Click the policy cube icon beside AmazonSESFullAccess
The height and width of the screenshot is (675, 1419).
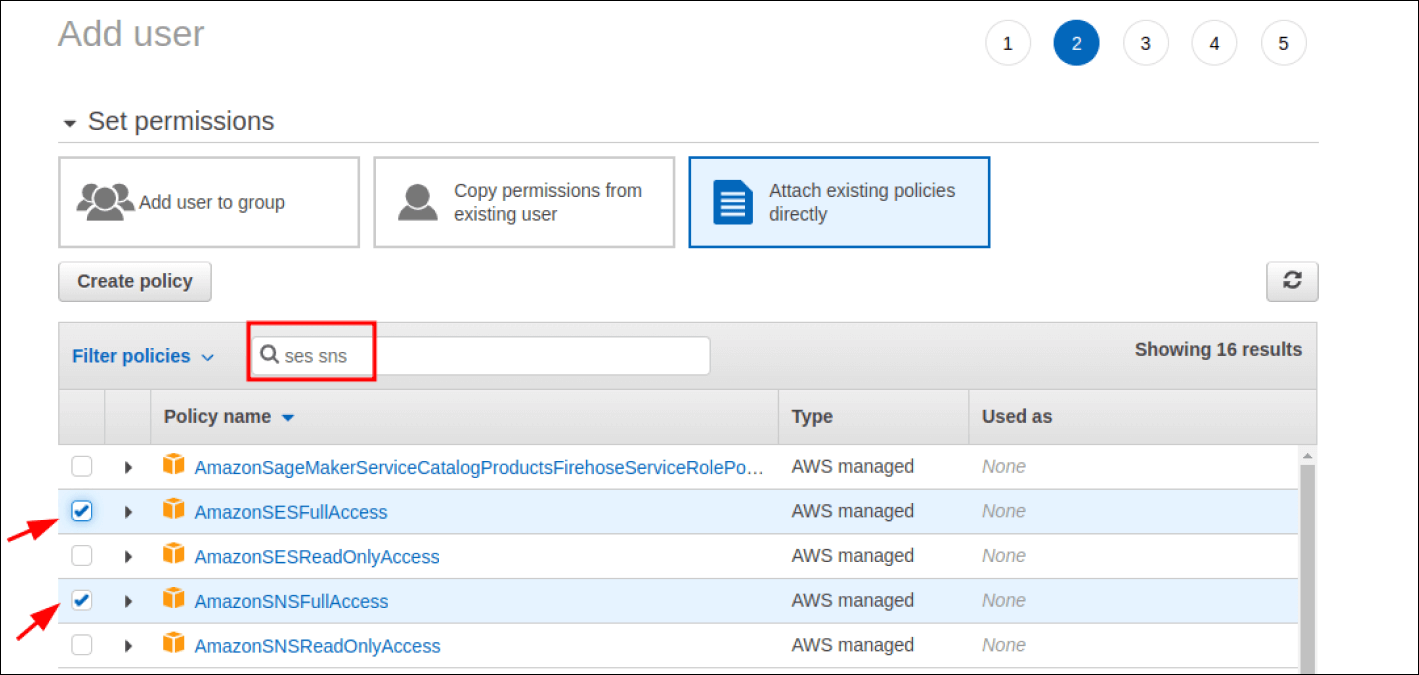174,510
